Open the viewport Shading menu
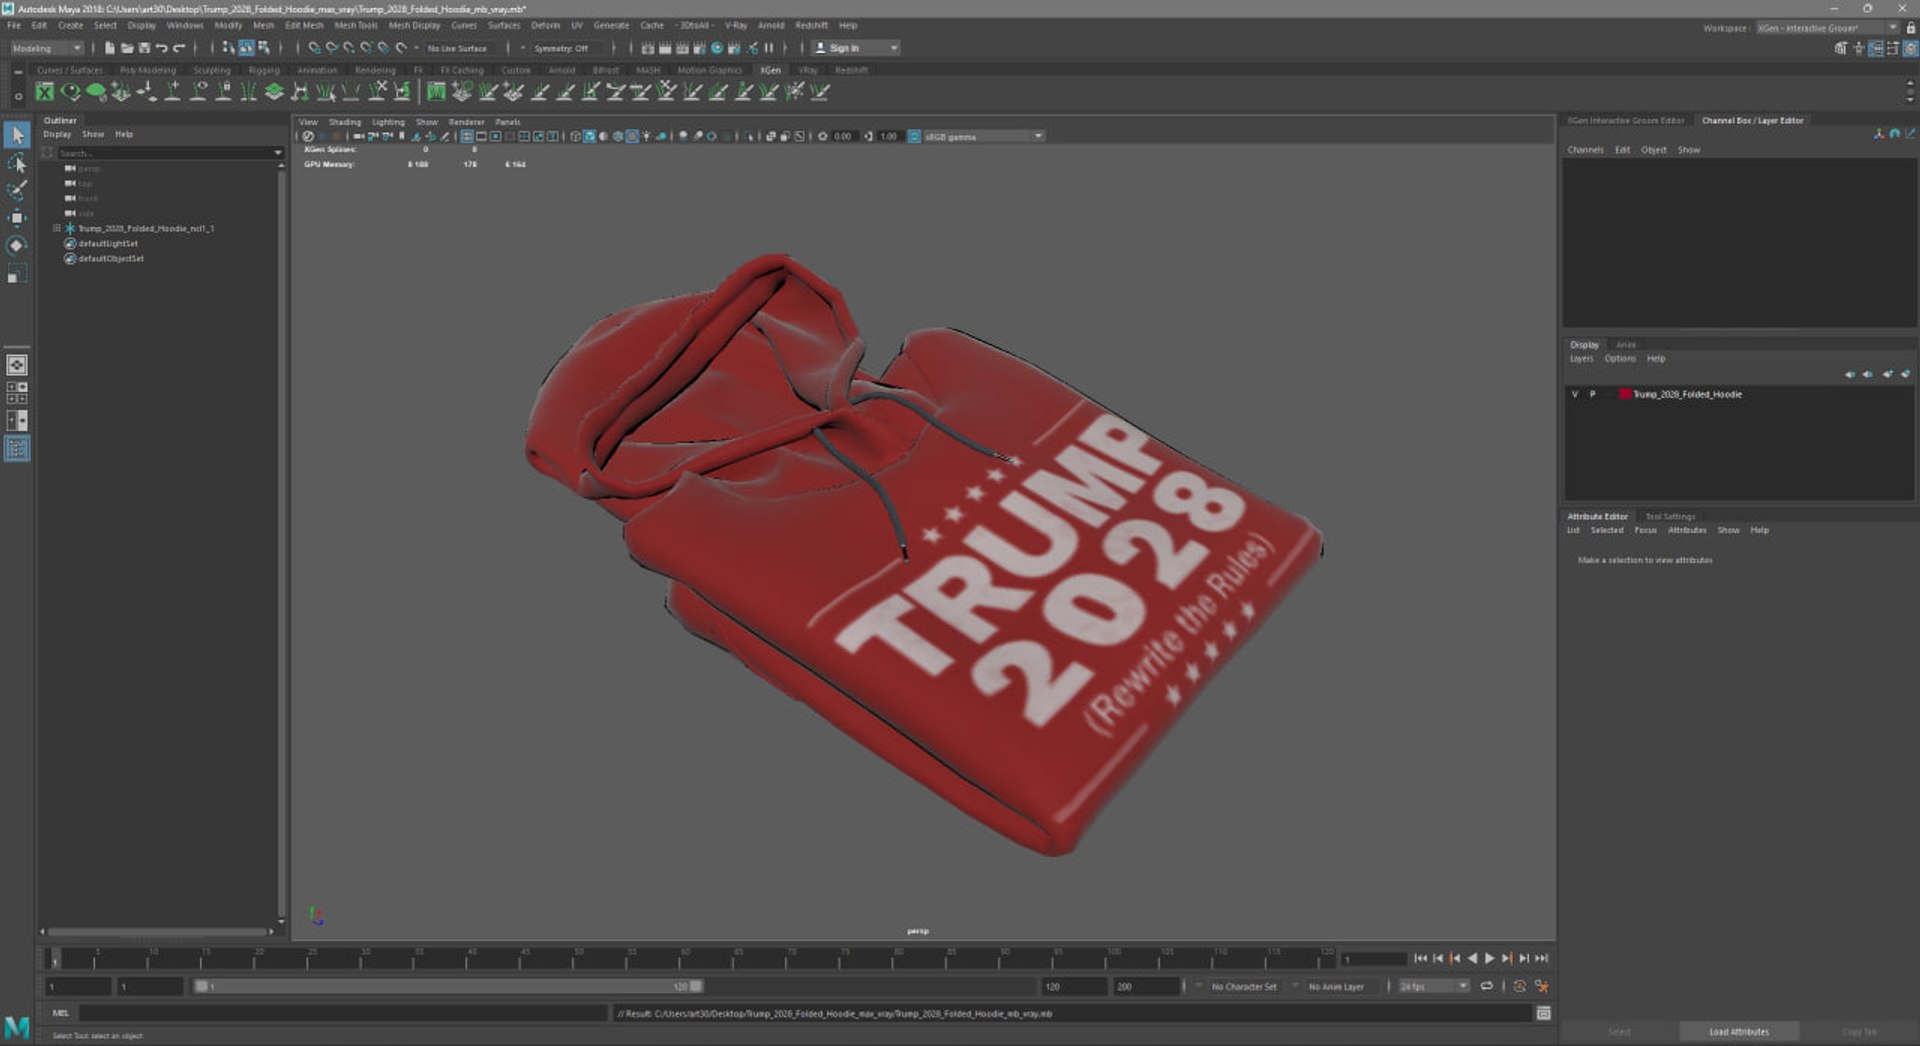The image size is (1920, 1046). (345, 122)
